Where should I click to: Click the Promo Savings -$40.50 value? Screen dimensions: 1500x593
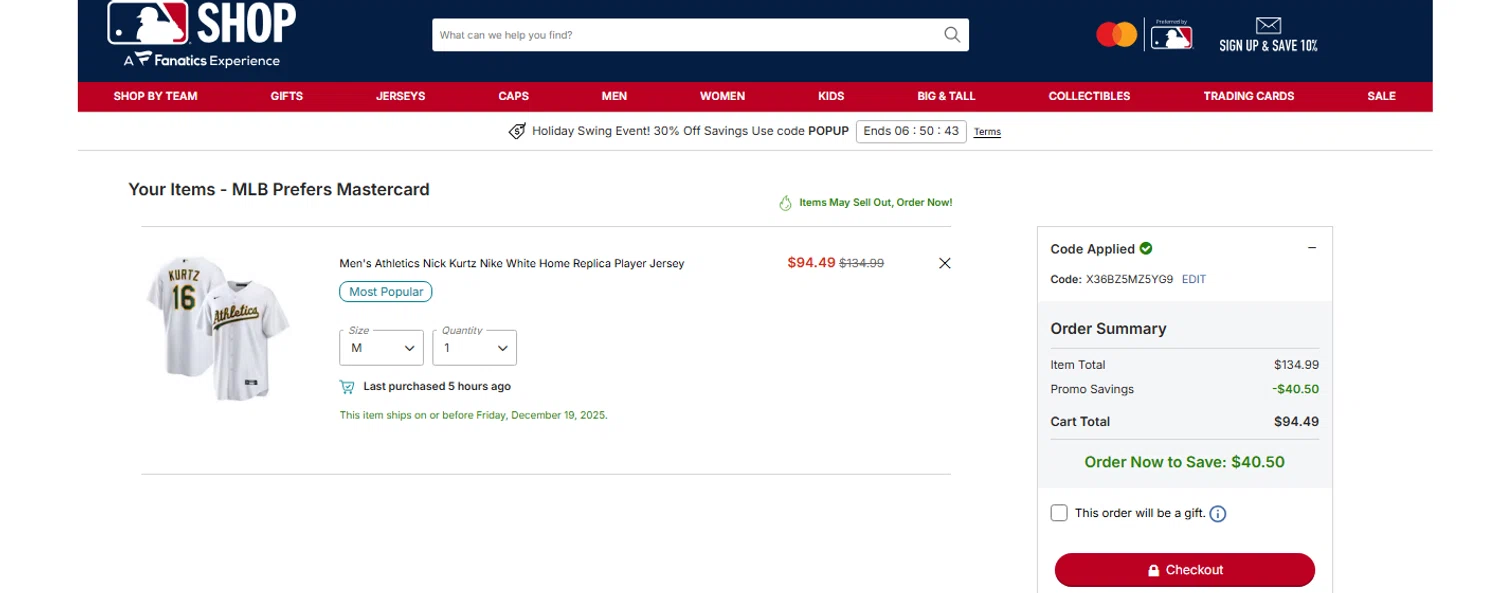point(1295,389)
